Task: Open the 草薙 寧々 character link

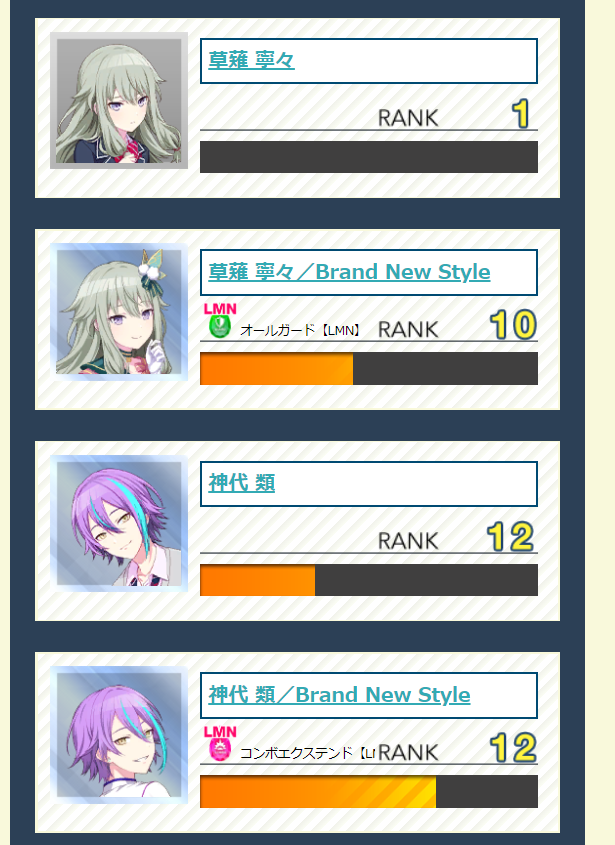Action: (251, 60)
